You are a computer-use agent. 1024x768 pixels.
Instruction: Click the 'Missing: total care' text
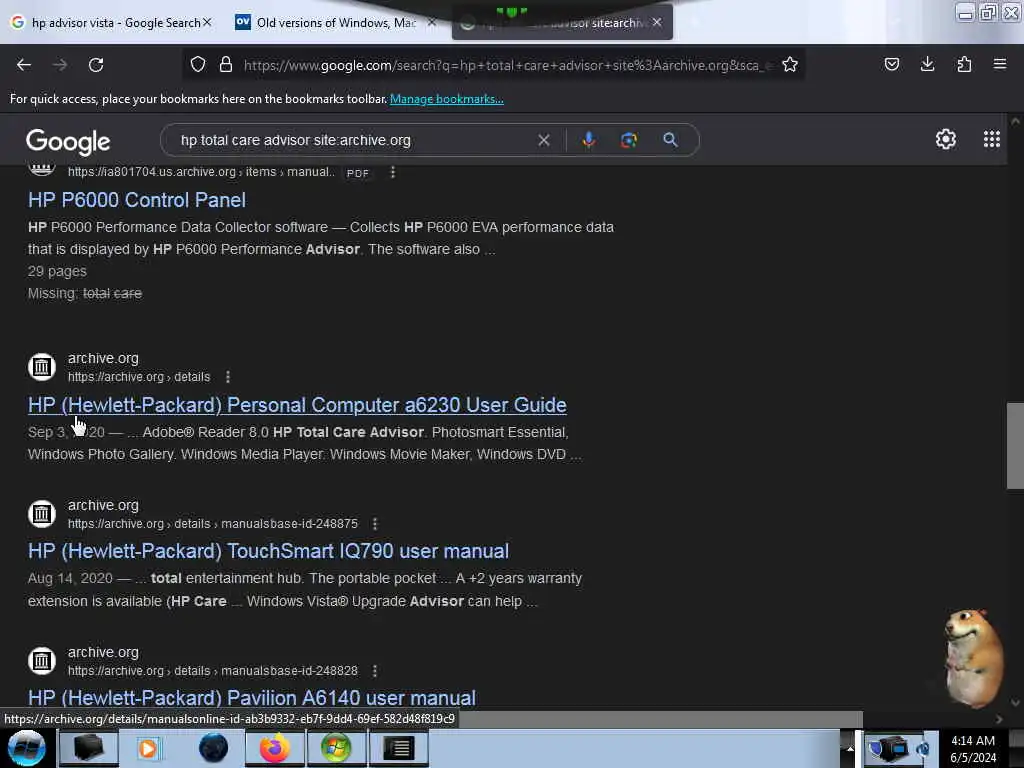[85, 293]
